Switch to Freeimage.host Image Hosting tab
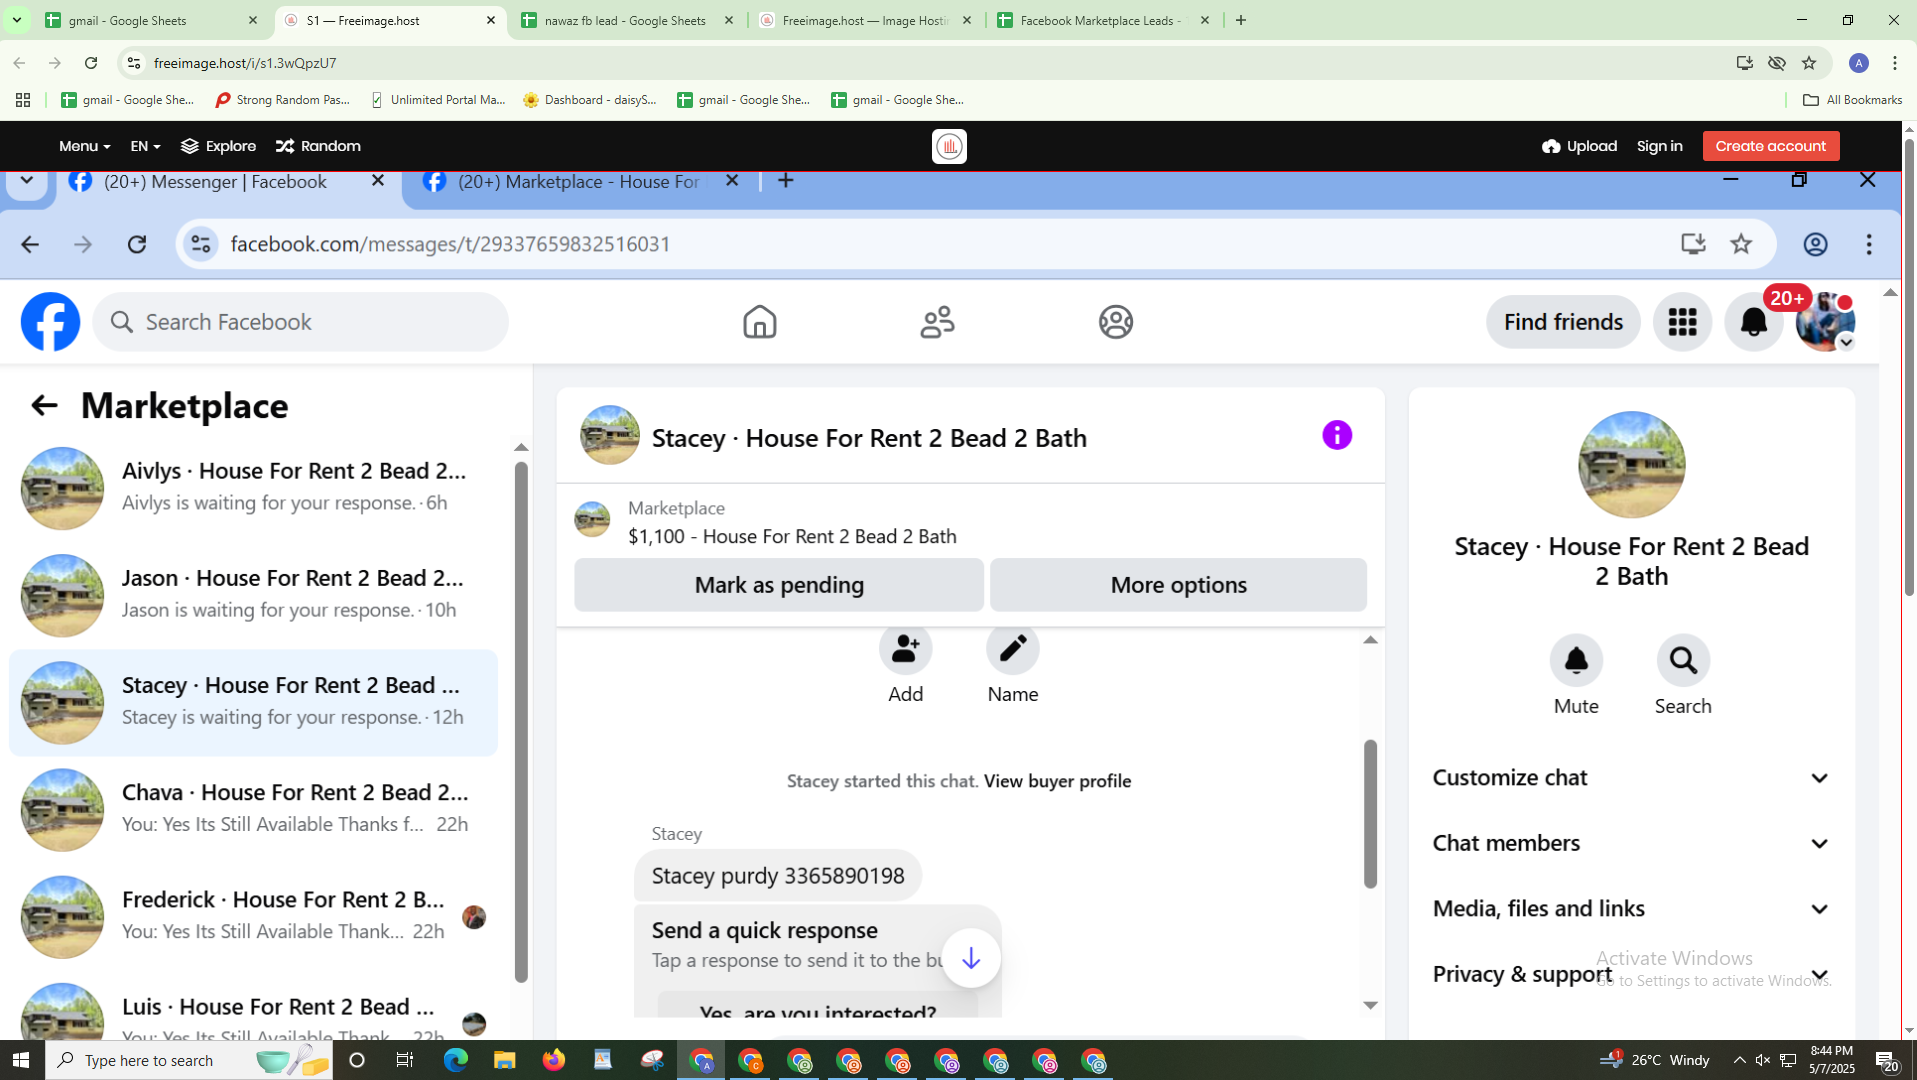The image size is (1917, 1080). tap(866, 20)
